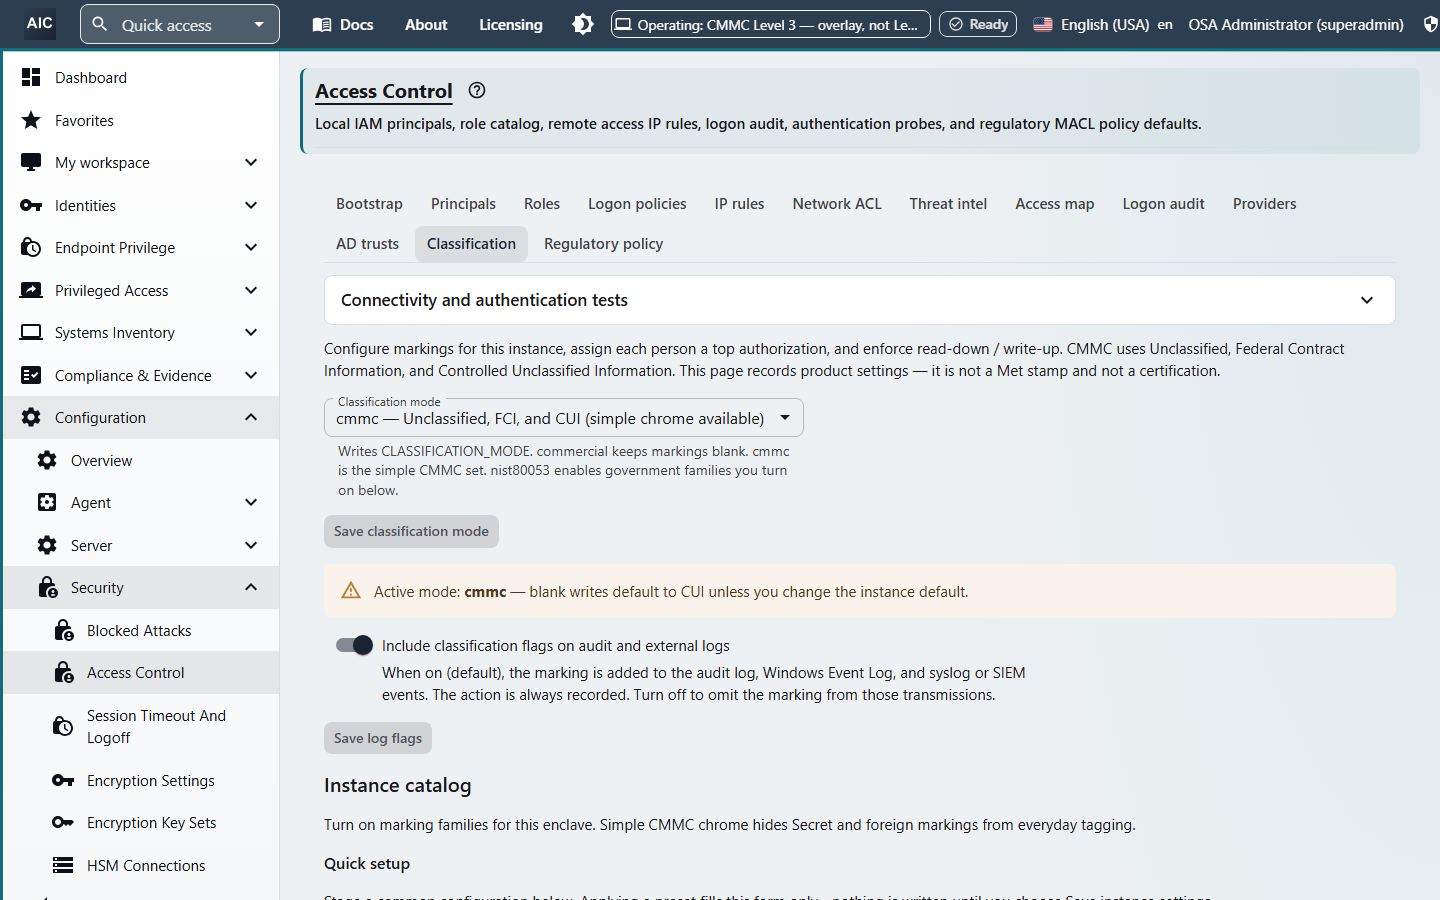The height and width of the screenshot is (900, 1440).
Task: Click the Operating: CMMC Level 3 status chip
Action: click(771, 24)
